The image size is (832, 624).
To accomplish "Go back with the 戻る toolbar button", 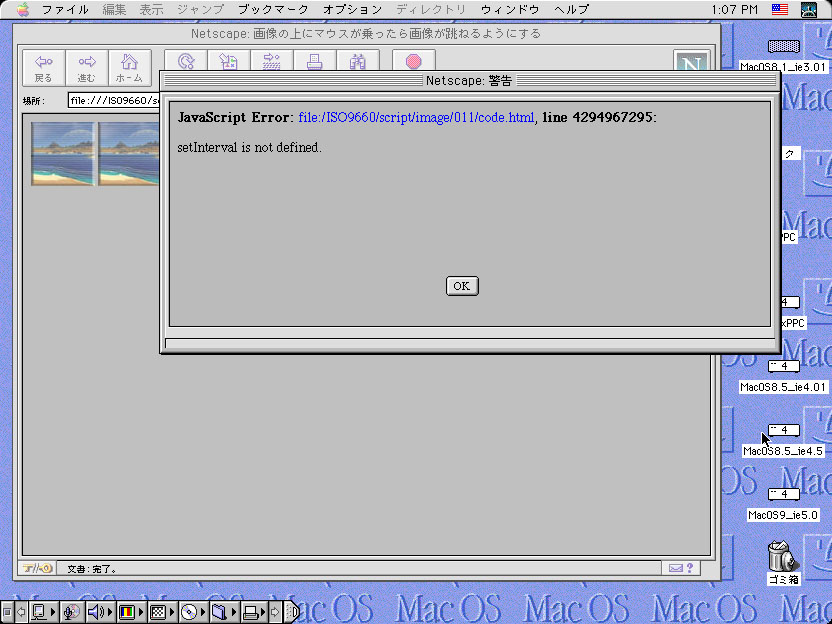I will (x=44, y=68).
